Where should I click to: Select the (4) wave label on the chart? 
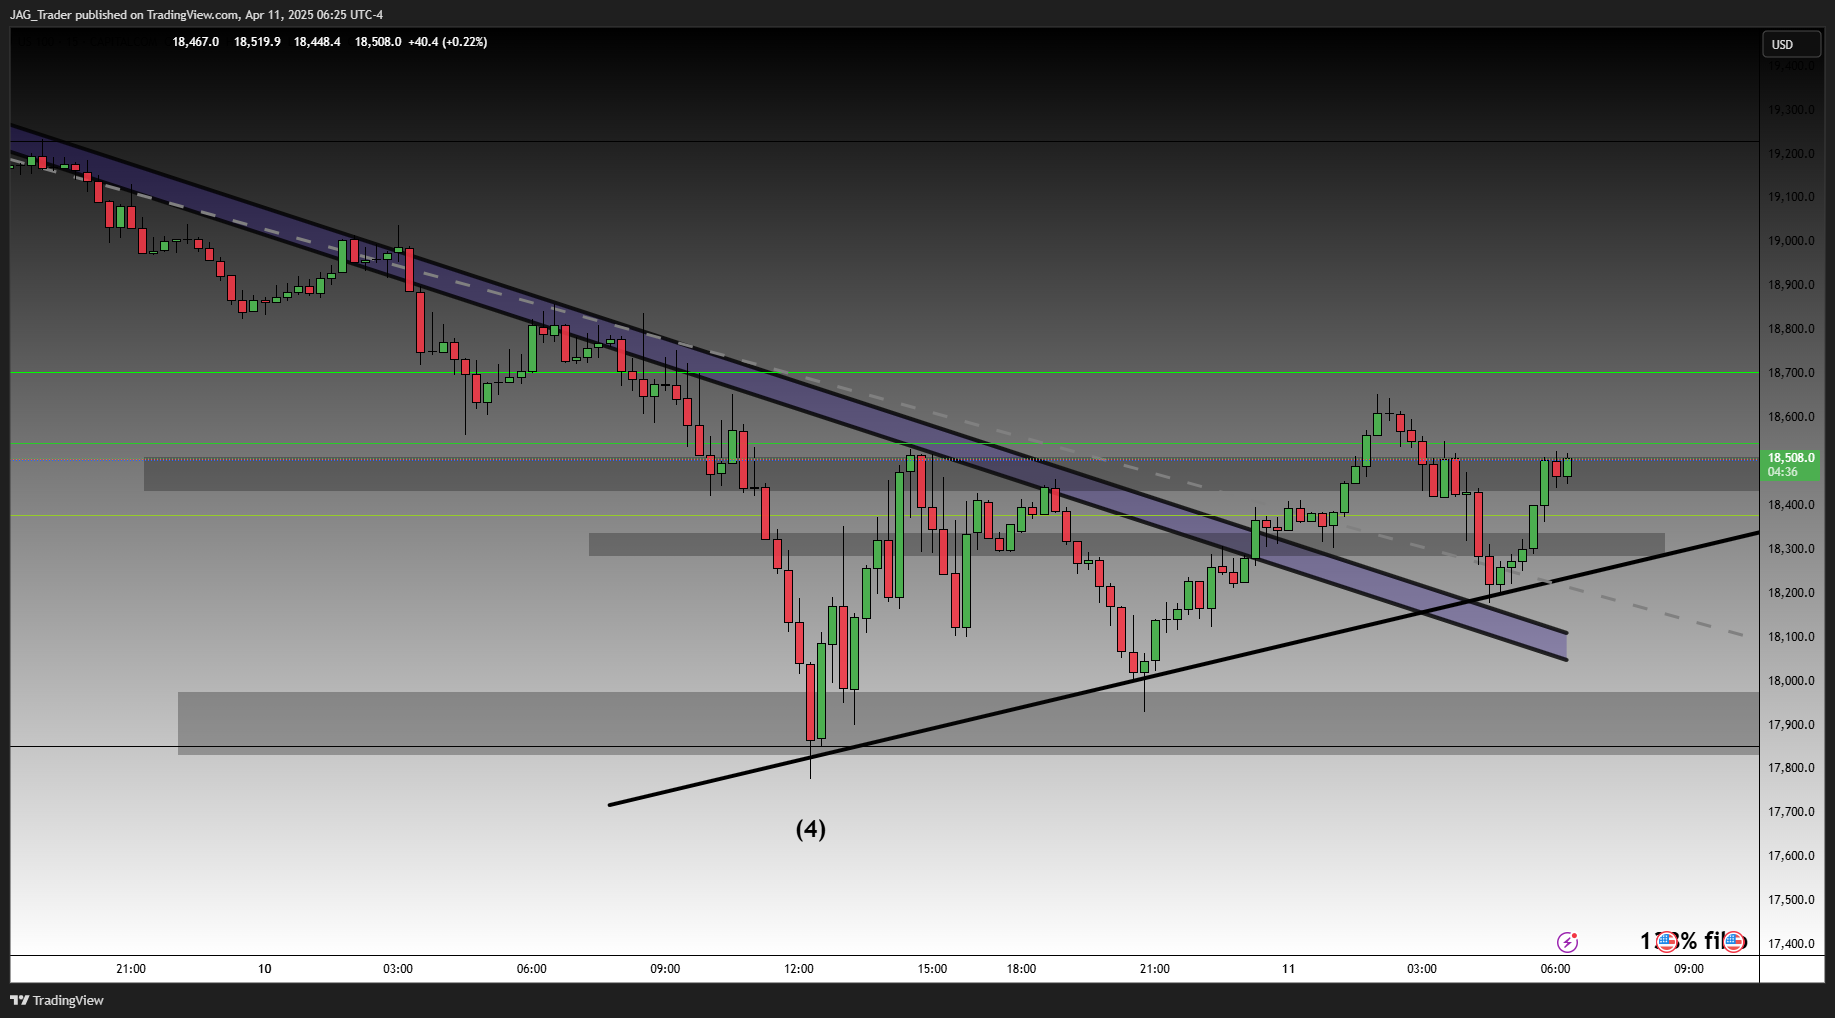coord(811,829)
